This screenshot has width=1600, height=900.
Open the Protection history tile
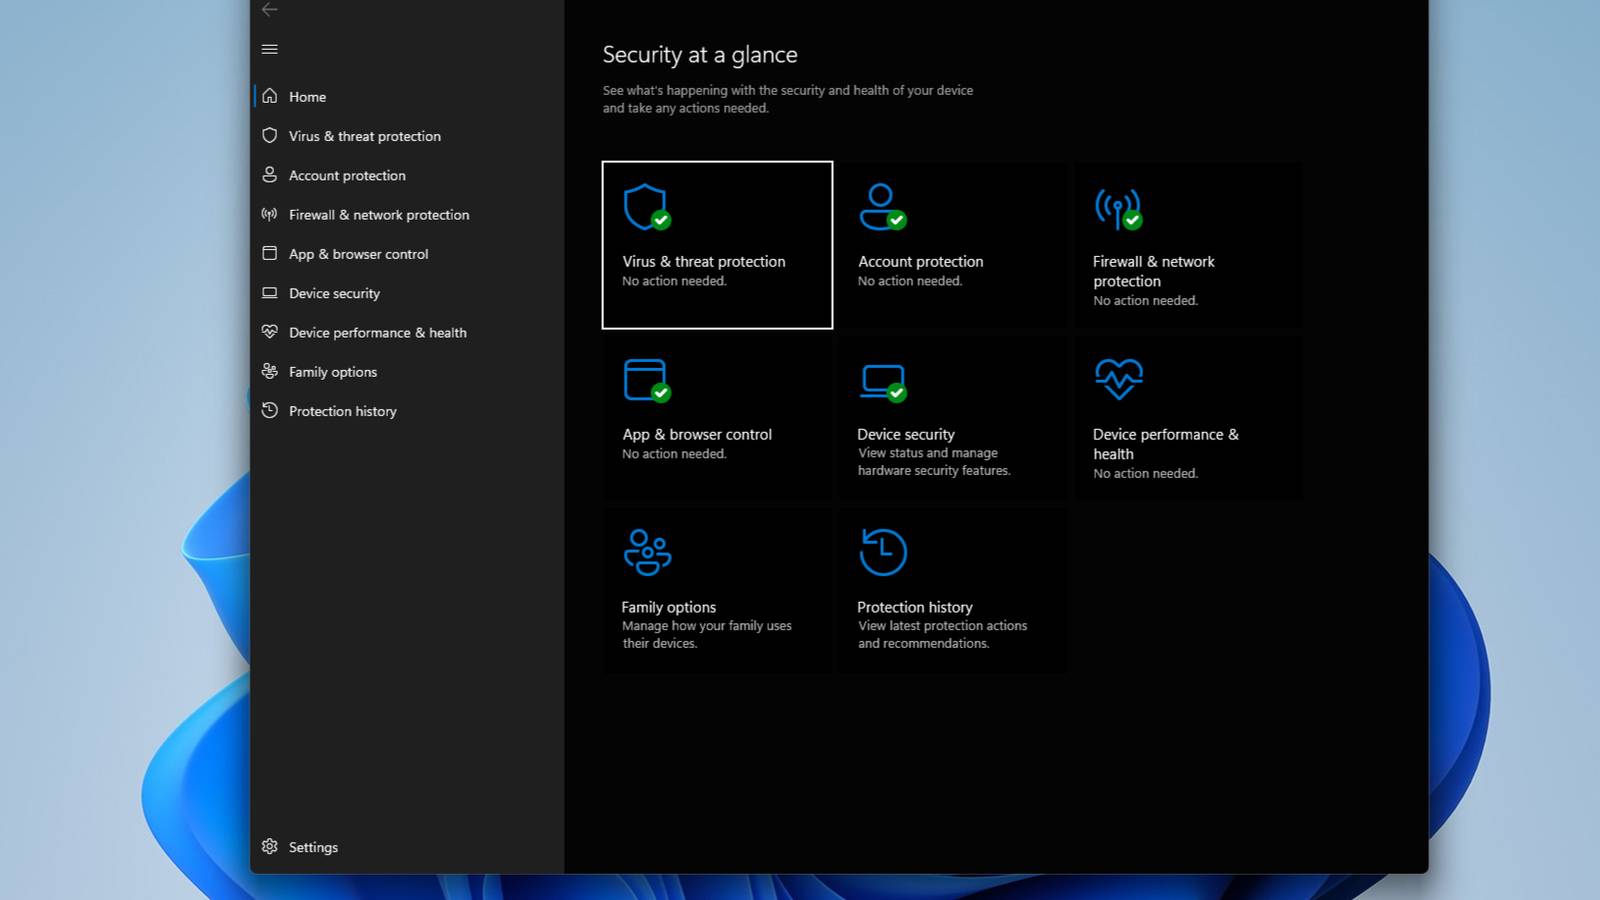(x=951, y=590)
